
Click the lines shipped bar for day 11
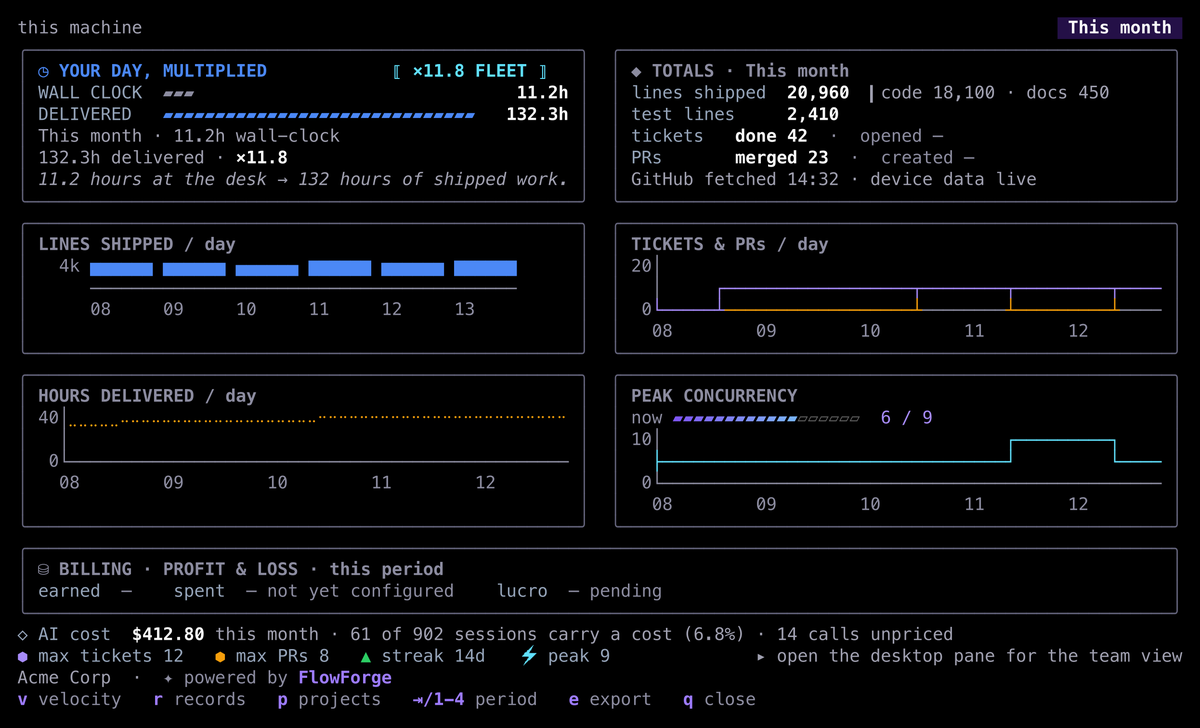pyautogui.click(x=339, y=268)
